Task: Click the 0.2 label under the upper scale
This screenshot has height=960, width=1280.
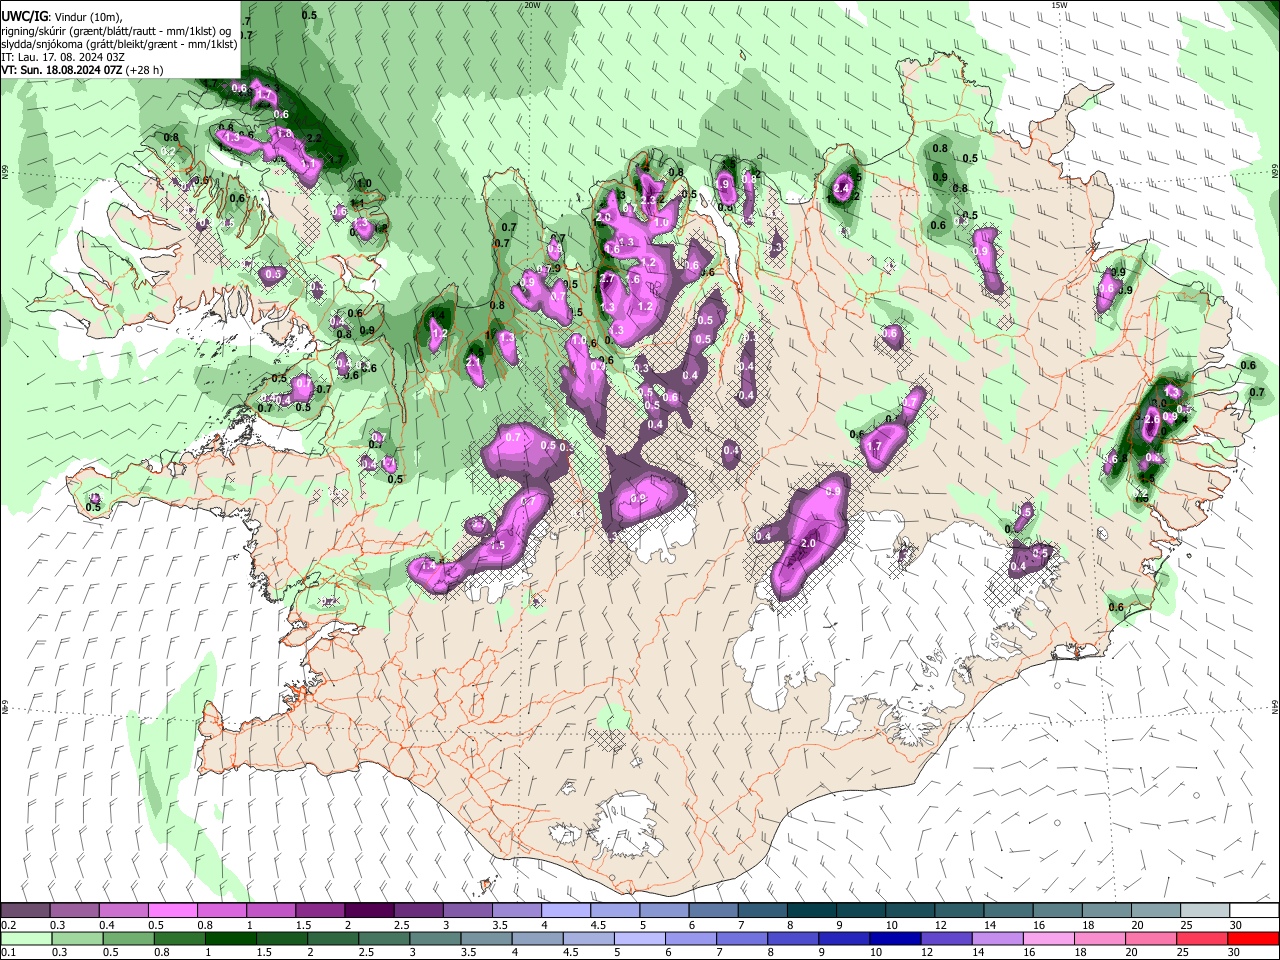Action: click(x=7, y=925)
